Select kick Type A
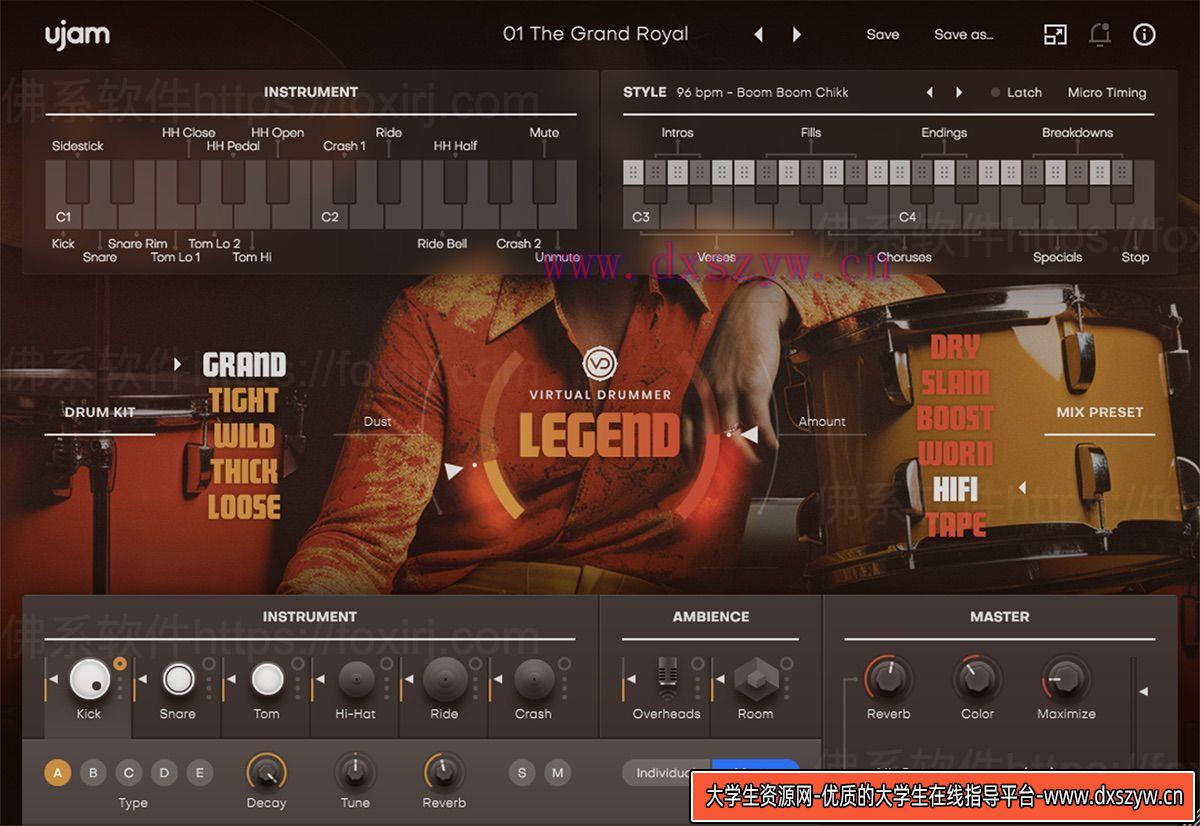1200x826 pixels. tap(58, 772)
